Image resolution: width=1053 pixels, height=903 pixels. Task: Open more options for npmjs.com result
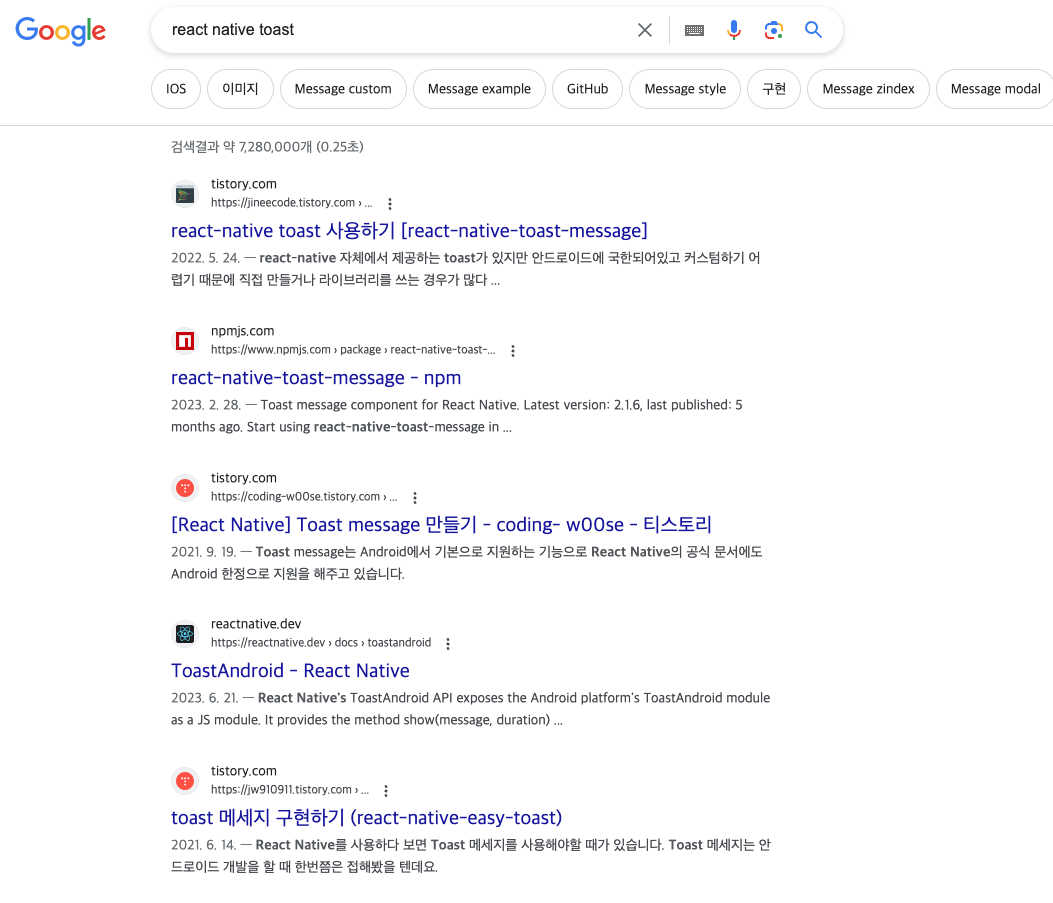point(512,350)
